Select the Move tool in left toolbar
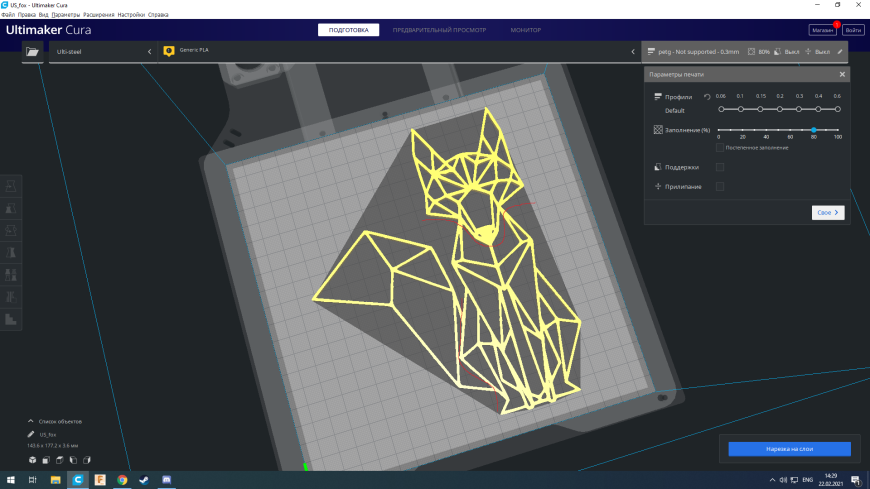 point(11,186)
